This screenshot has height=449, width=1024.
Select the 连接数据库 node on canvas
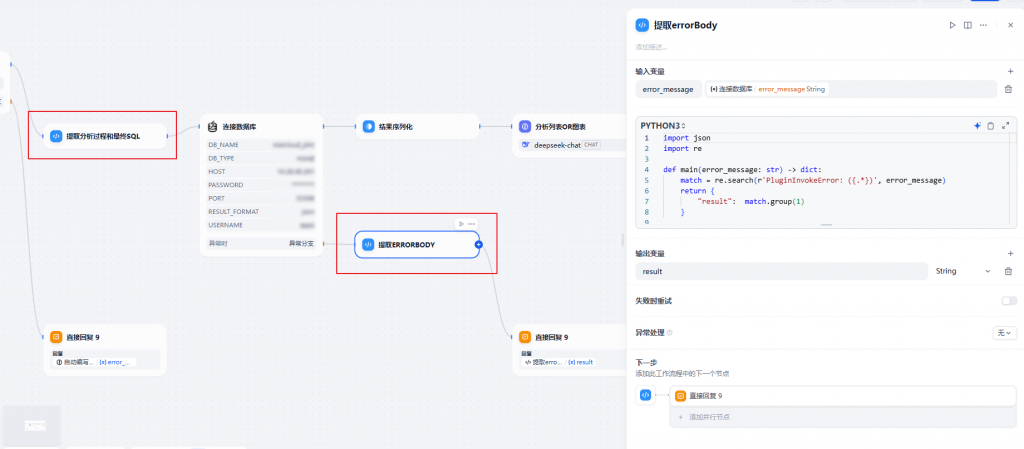click(x=262, y=127)
